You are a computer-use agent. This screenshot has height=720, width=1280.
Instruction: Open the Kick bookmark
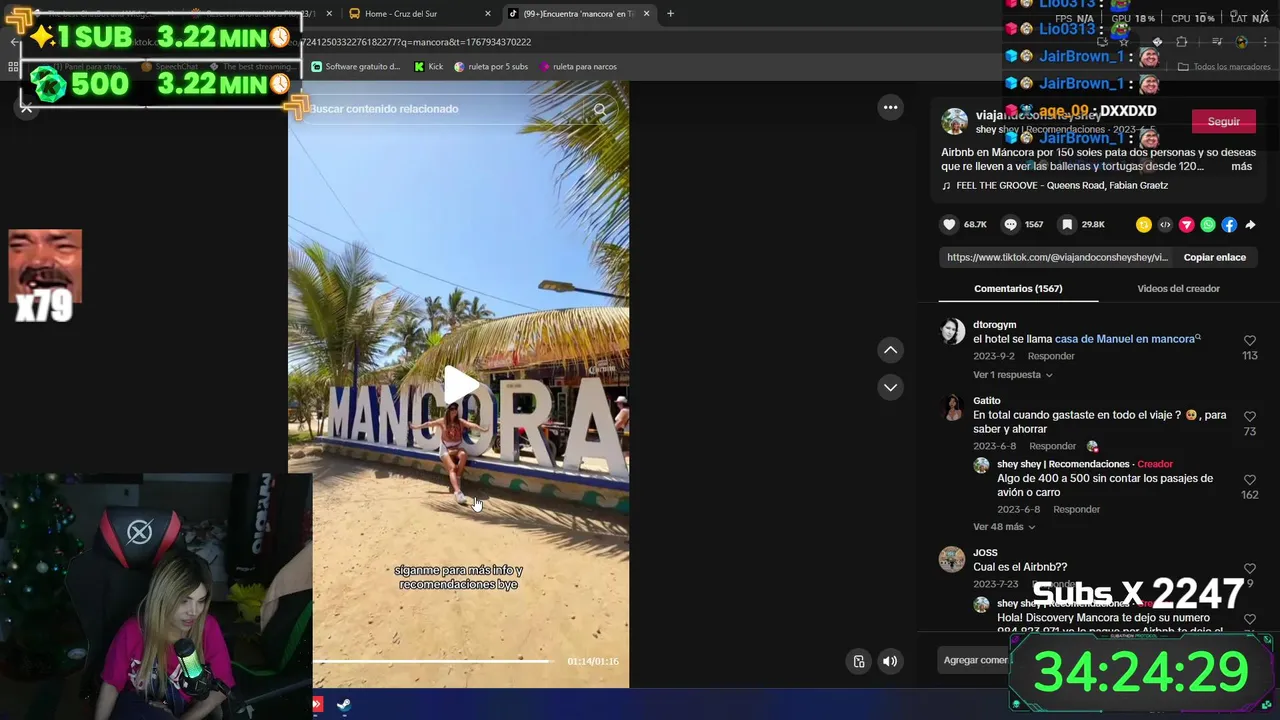click(428, 67)
